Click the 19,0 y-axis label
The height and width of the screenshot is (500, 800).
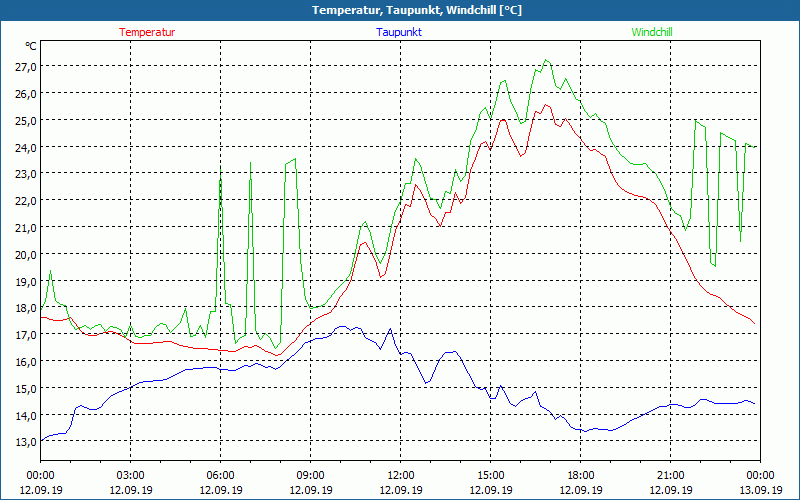(x=26, y=282)
